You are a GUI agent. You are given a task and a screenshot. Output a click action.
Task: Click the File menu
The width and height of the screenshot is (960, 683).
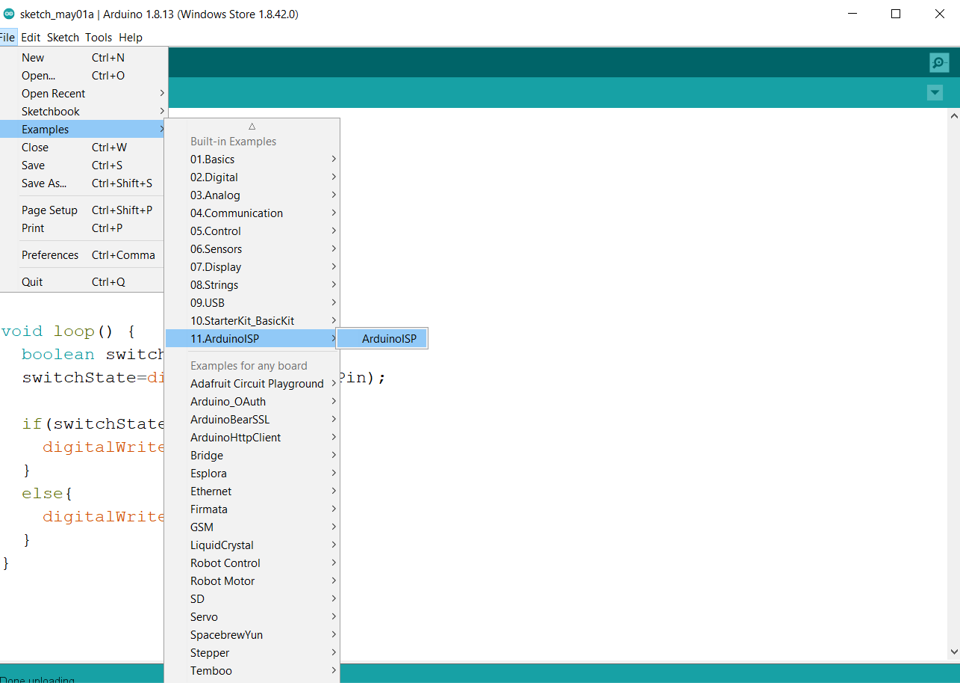pos(7,37)
